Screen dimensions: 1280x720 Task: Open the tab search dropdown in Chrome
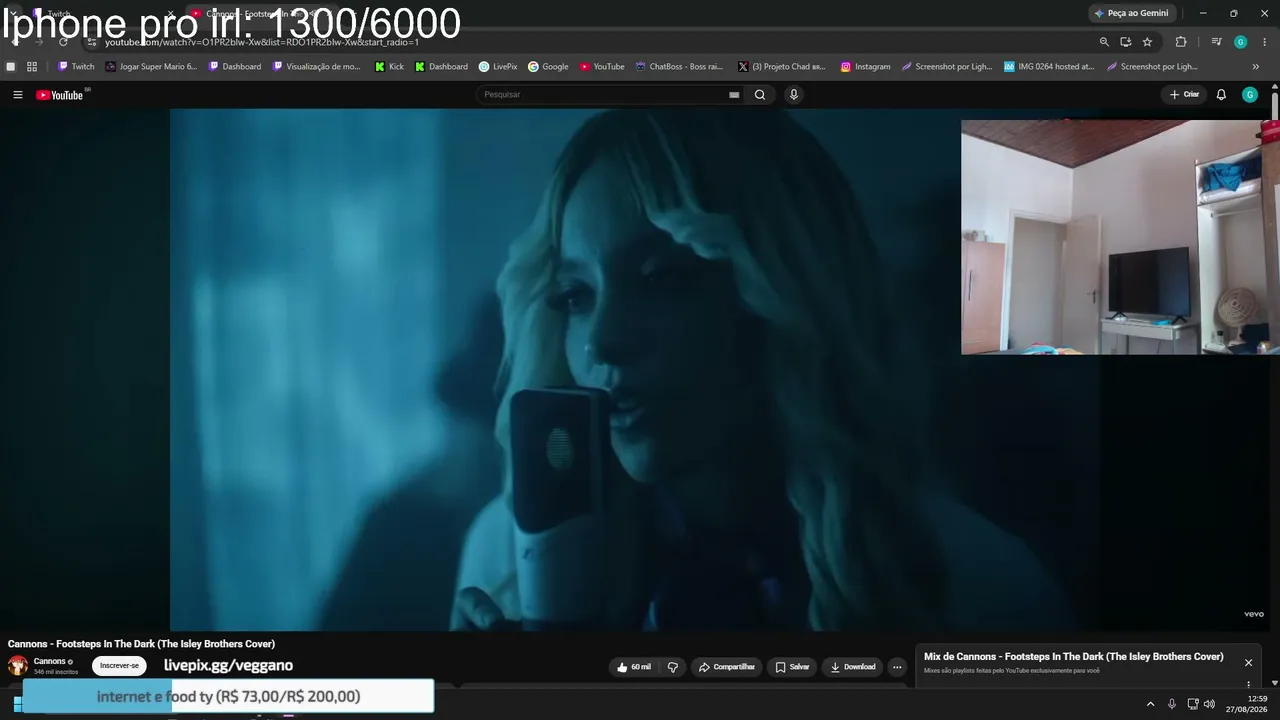(13, 13)
